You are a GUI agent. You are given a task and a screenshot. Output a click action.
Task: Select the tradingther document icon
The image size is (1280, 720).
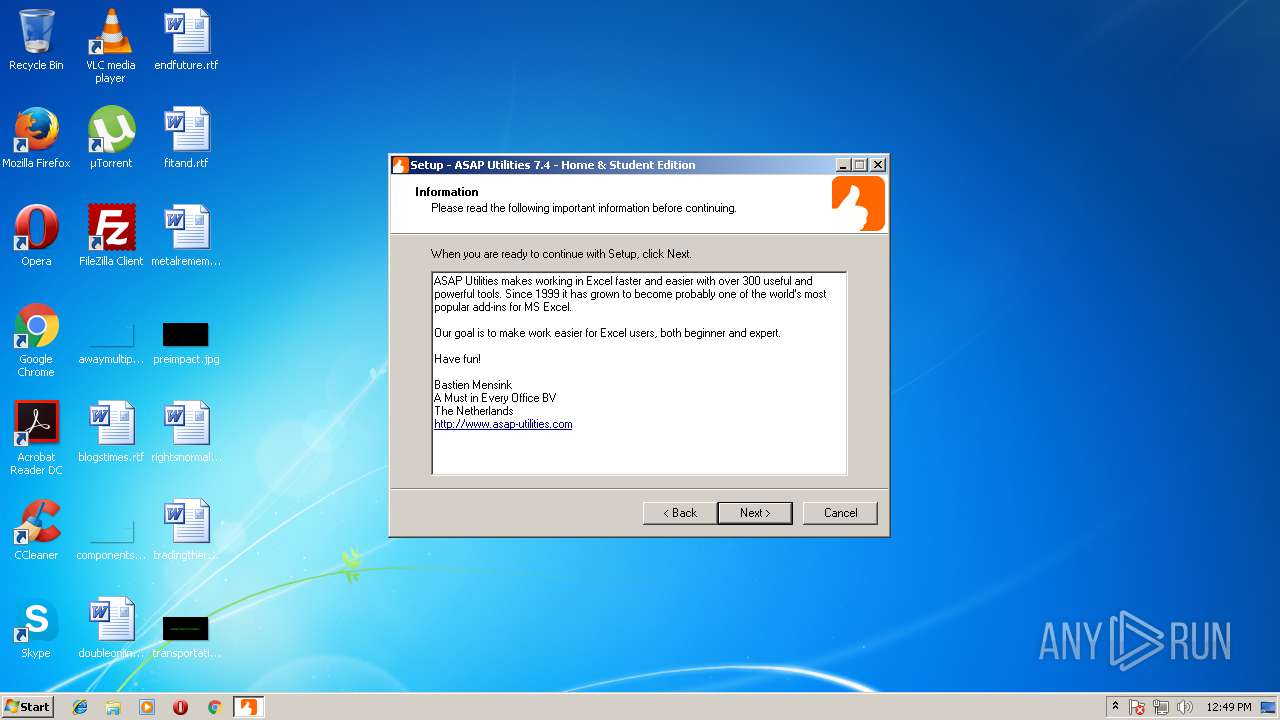pyautogui.click(x=186, y=530)
